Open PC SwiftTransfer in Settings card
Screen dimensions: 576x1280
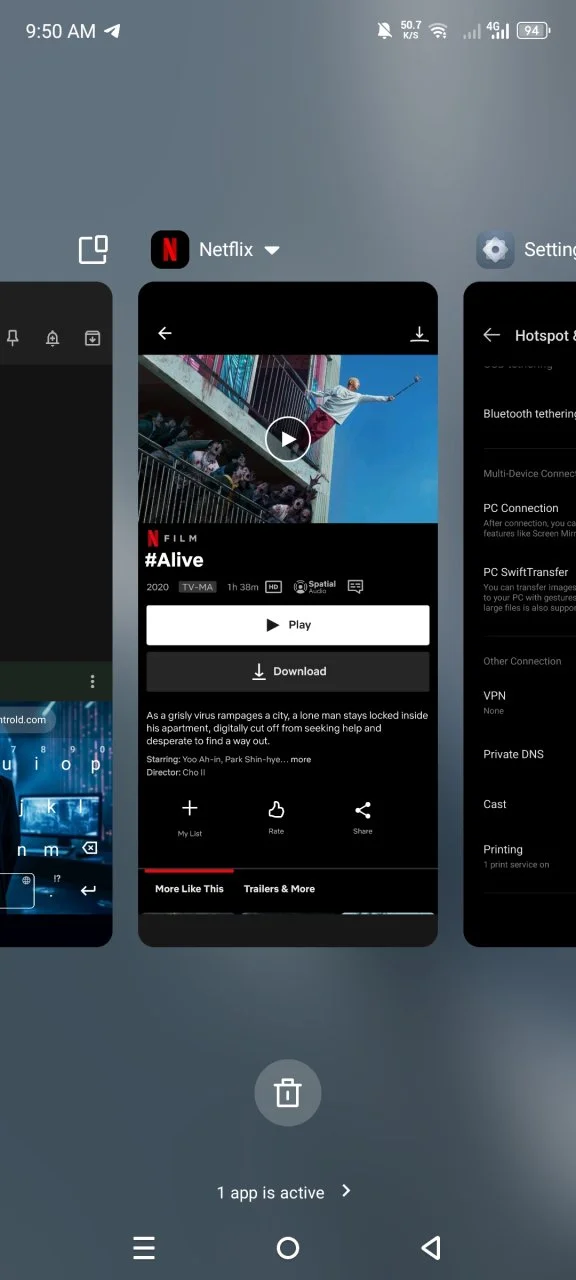(x=529, y=590)
